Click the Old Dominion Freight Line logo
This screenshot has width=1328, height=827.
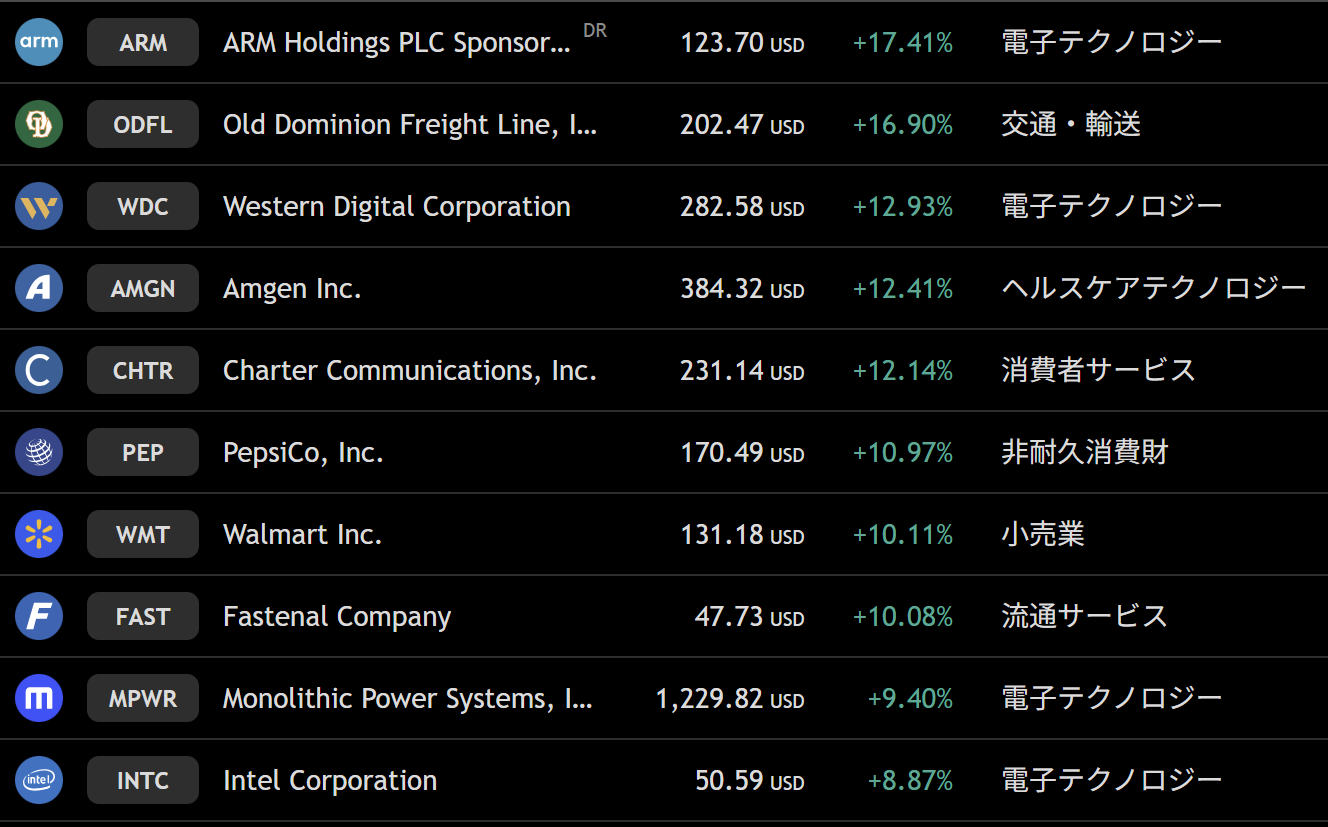pyautogui.click(x=39, y=124)
